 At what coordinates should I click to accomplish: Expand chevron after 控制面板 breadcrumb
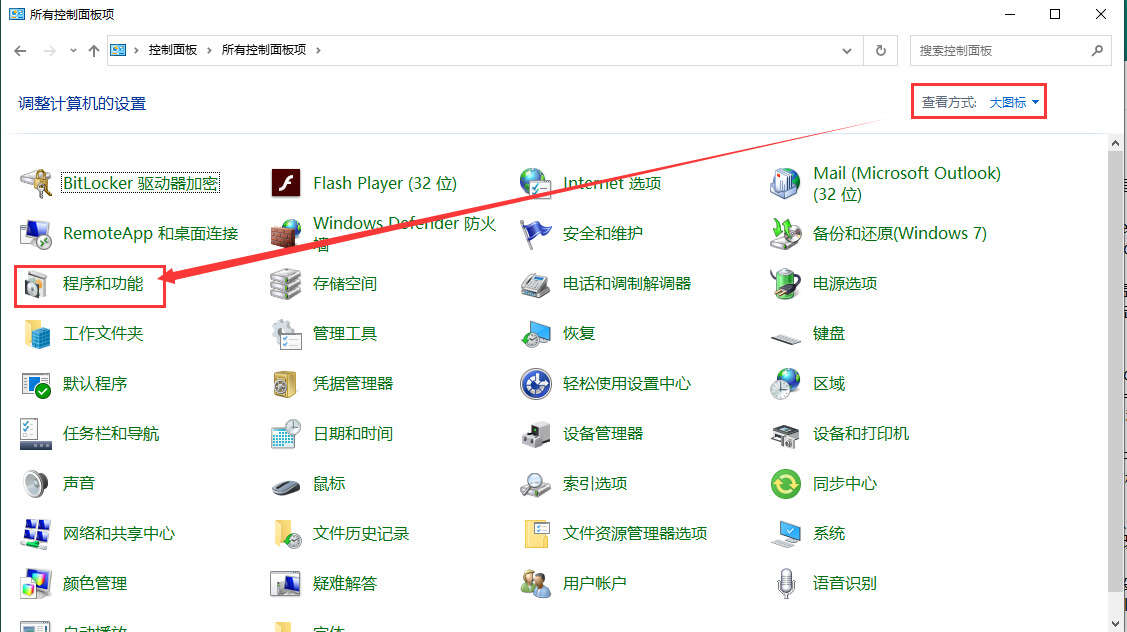click(209, 50)
